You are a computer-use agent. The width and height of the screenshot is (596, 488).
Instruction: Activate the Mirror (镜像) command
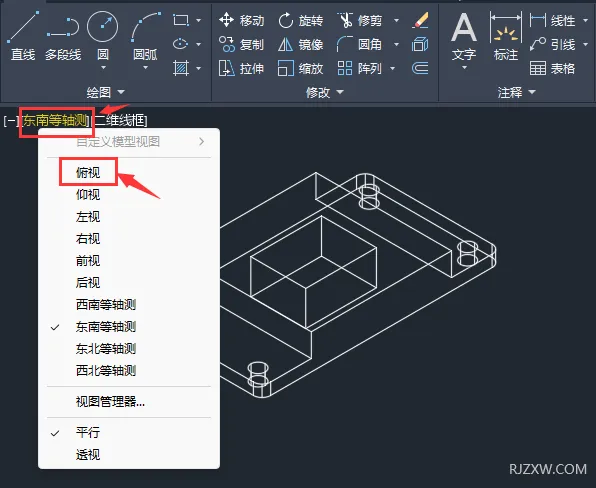tap(300, 44)
